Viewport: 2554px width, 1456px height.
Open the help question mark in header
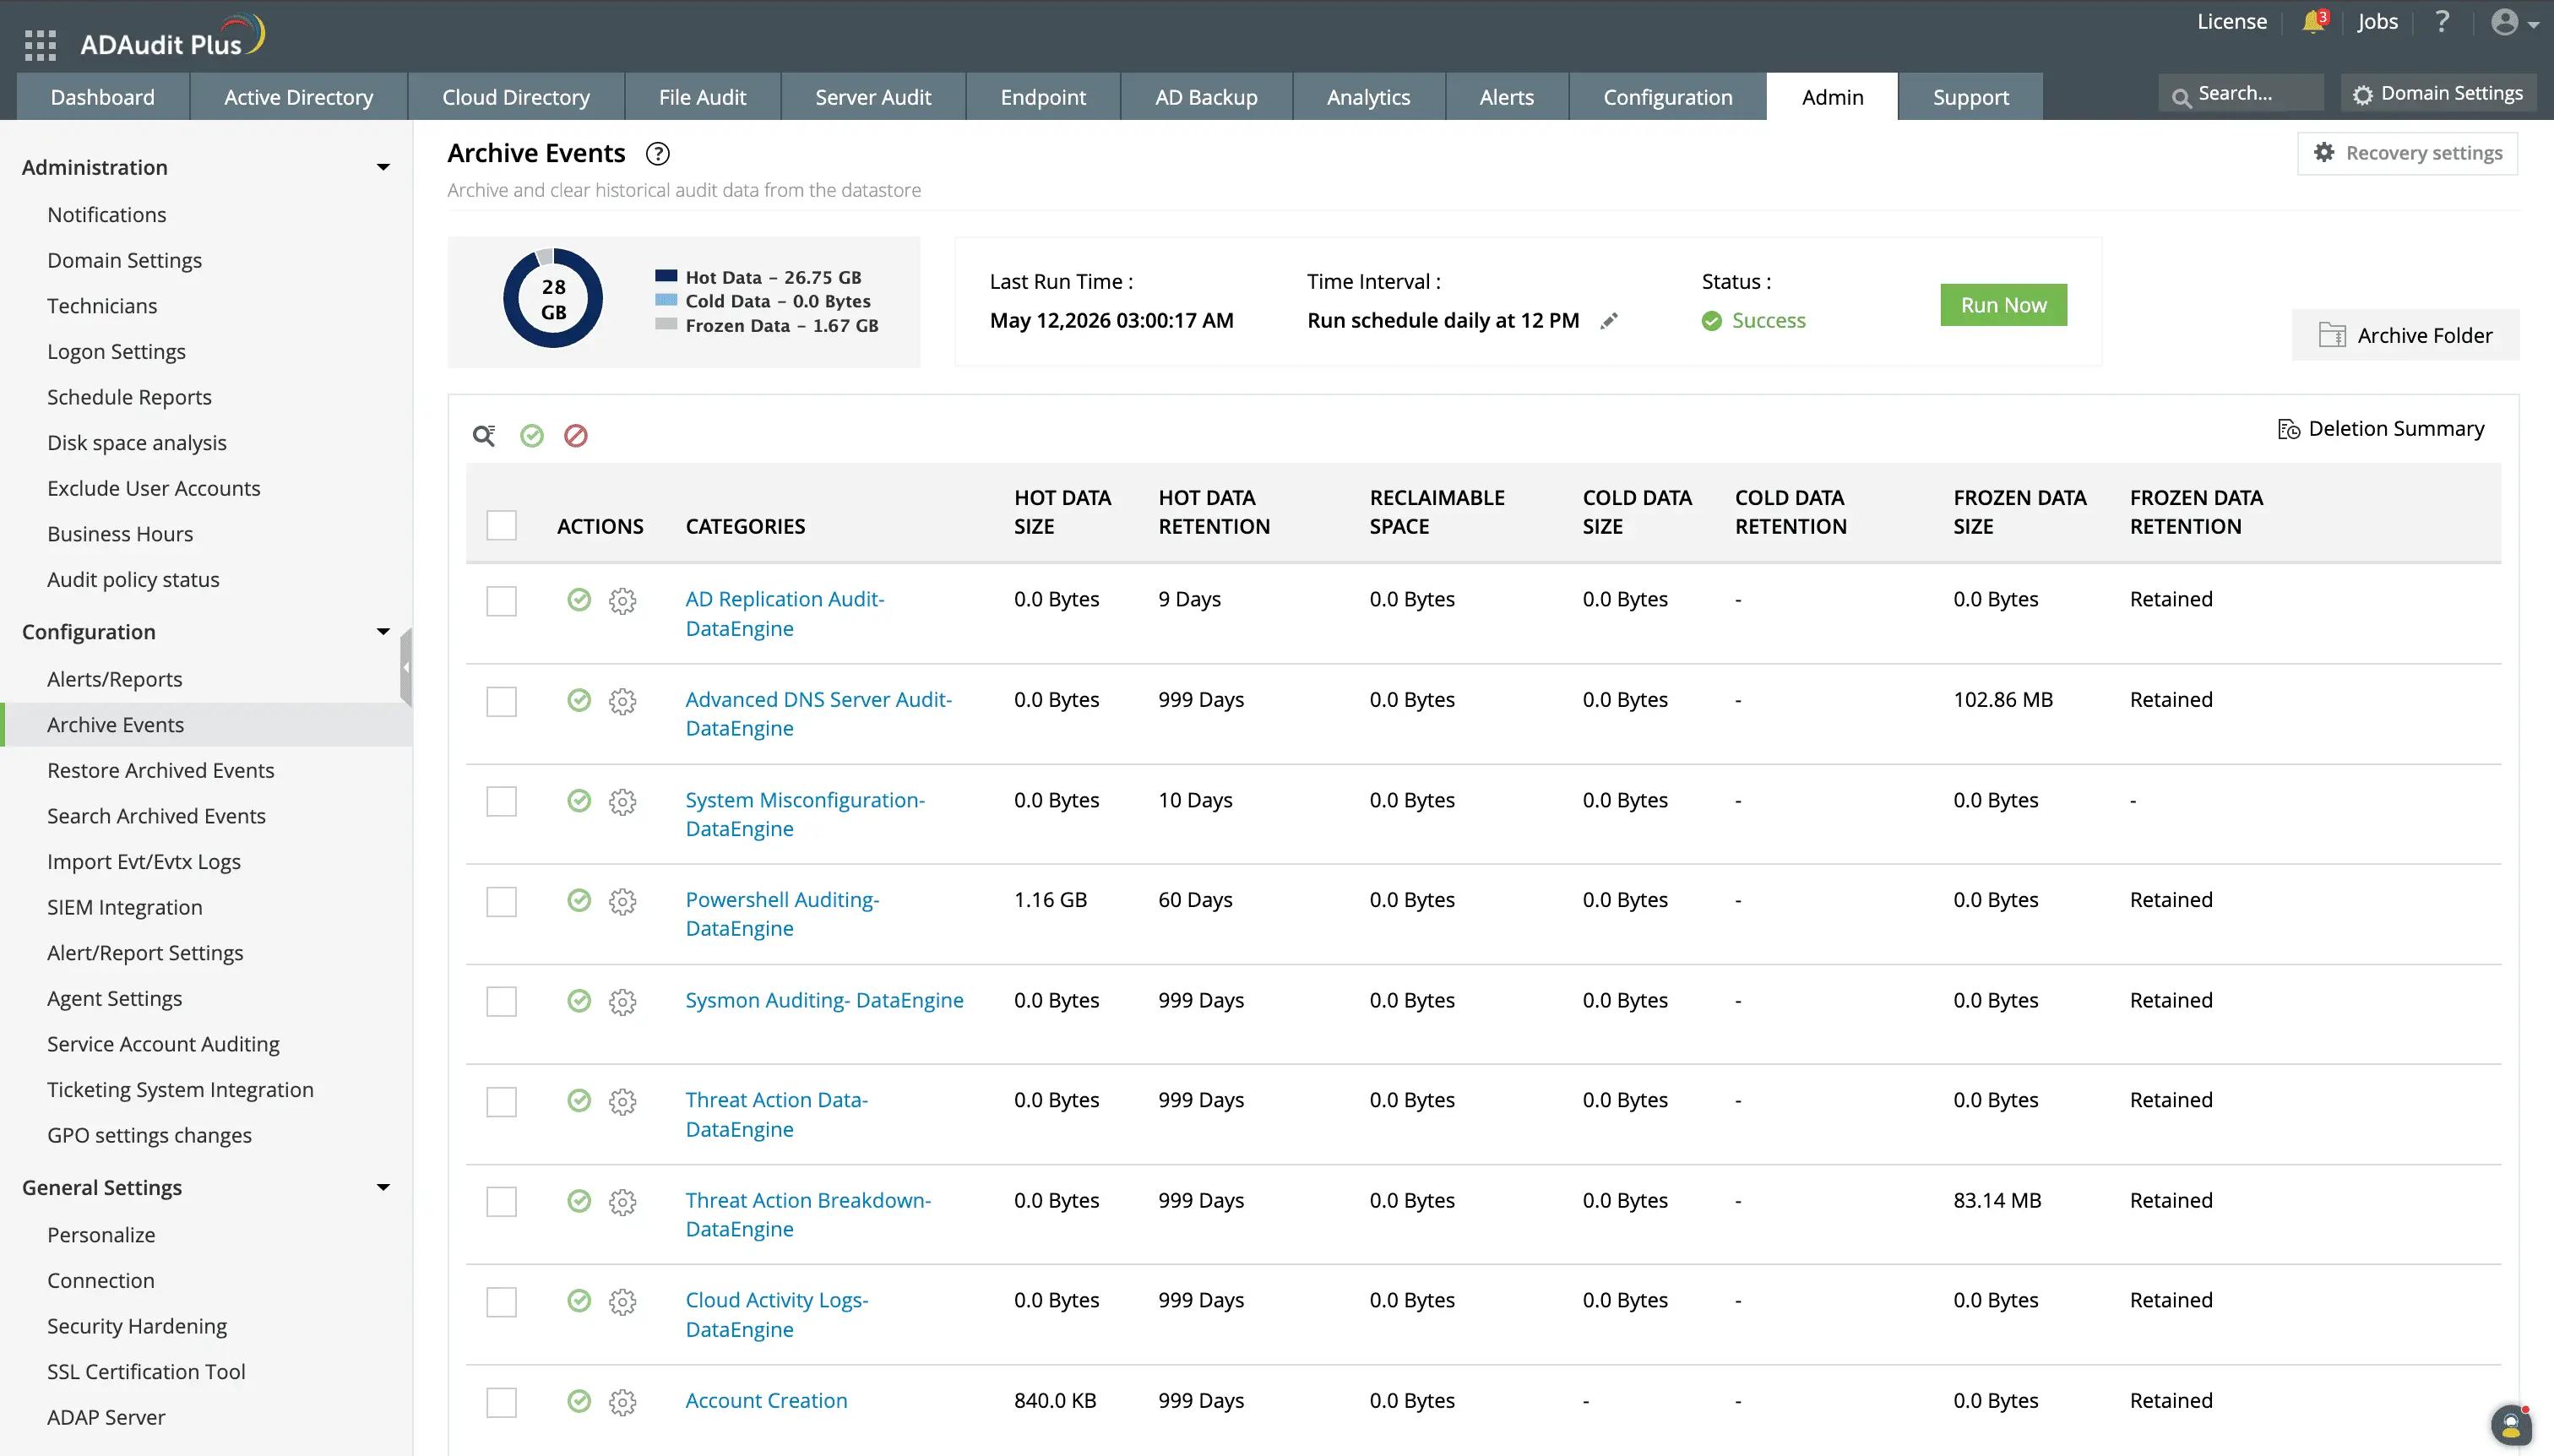click(2442, 21)
